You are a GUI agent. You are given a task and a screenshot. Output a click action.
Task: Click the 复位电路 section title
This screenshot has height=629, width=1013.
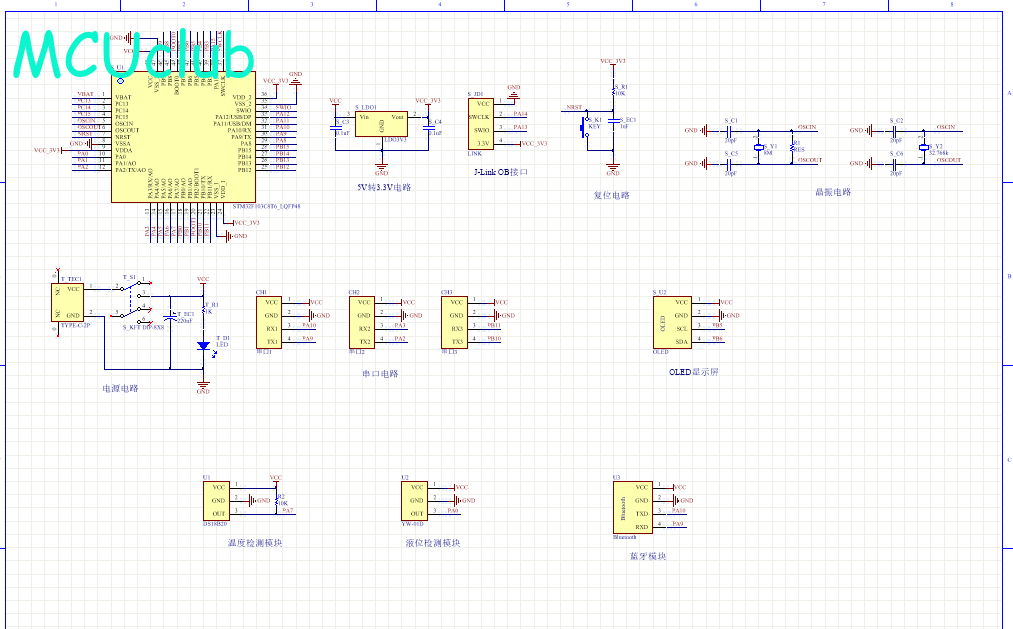coord(611,195)
